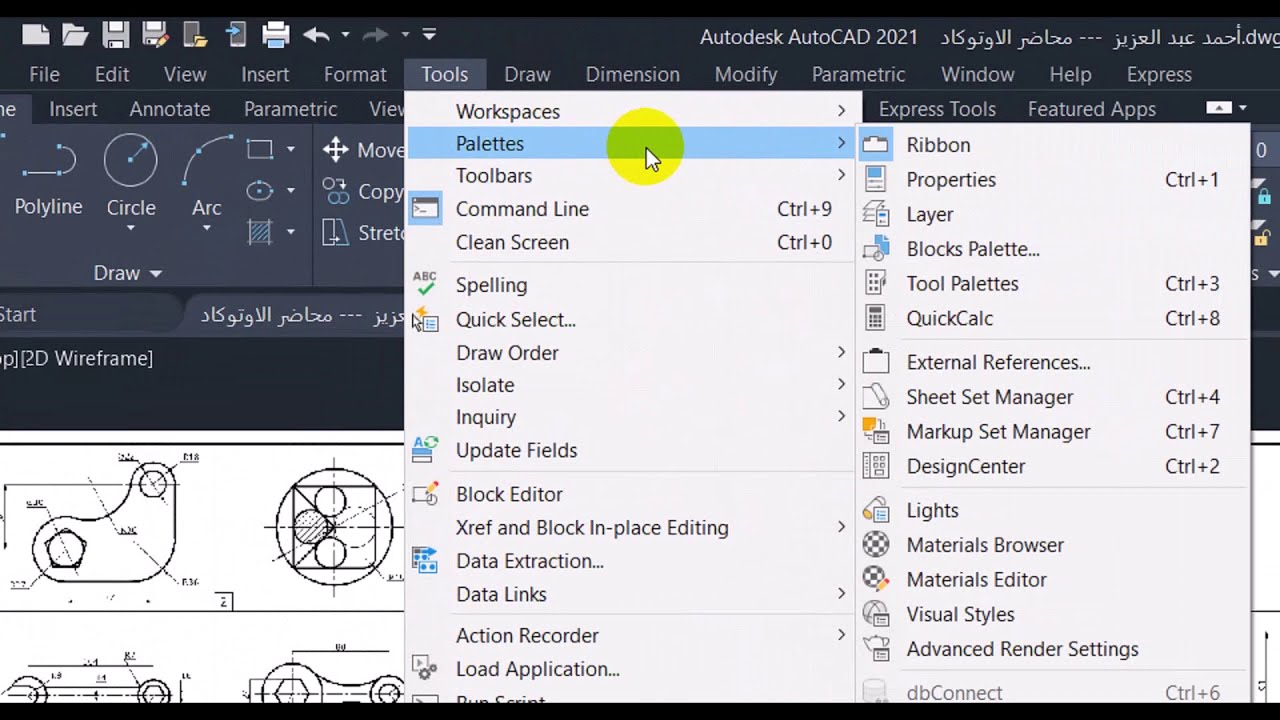
Task: Open Circle tool dropdown arrow
Action: [131, 229]
